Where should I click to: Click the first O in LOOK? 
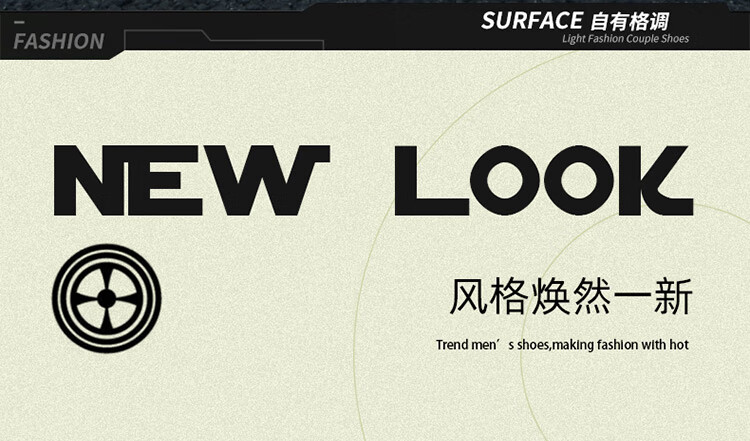[505, 179]
